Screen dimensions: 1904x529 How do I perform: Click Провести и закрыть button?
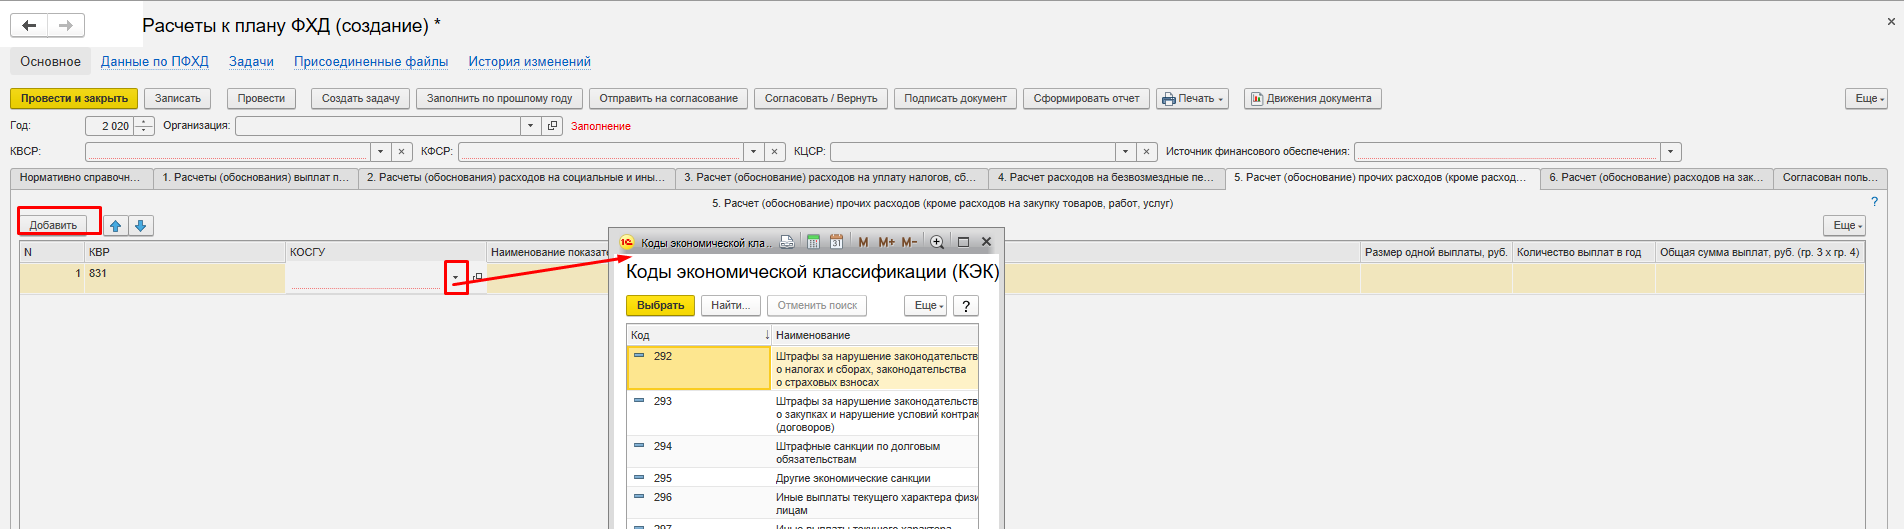pos(74,98)
